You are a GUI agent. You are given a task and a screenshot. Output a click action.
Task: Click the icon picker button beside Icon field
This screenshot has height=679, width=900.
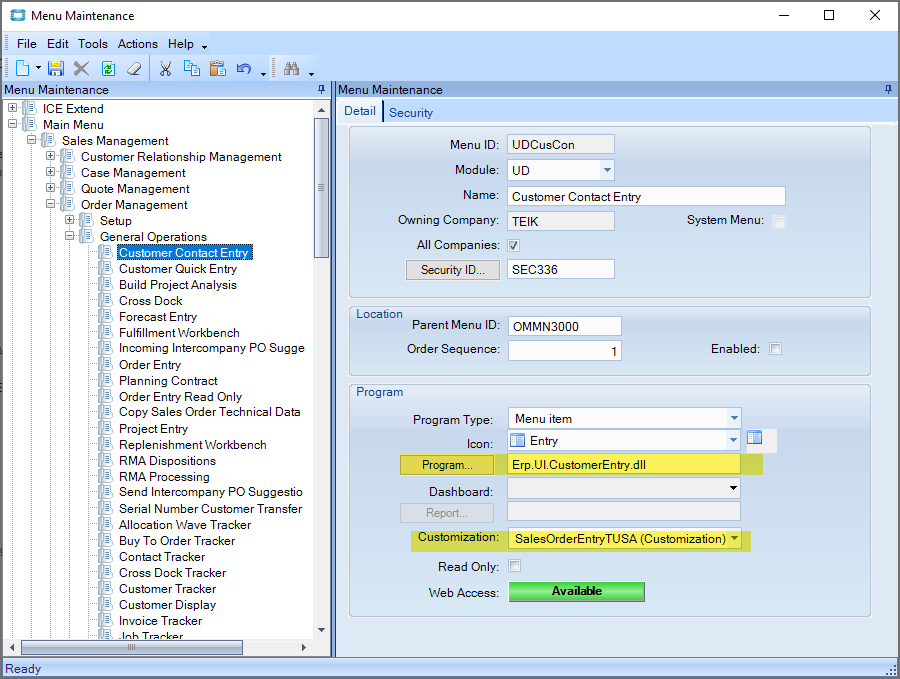(754, 438)
